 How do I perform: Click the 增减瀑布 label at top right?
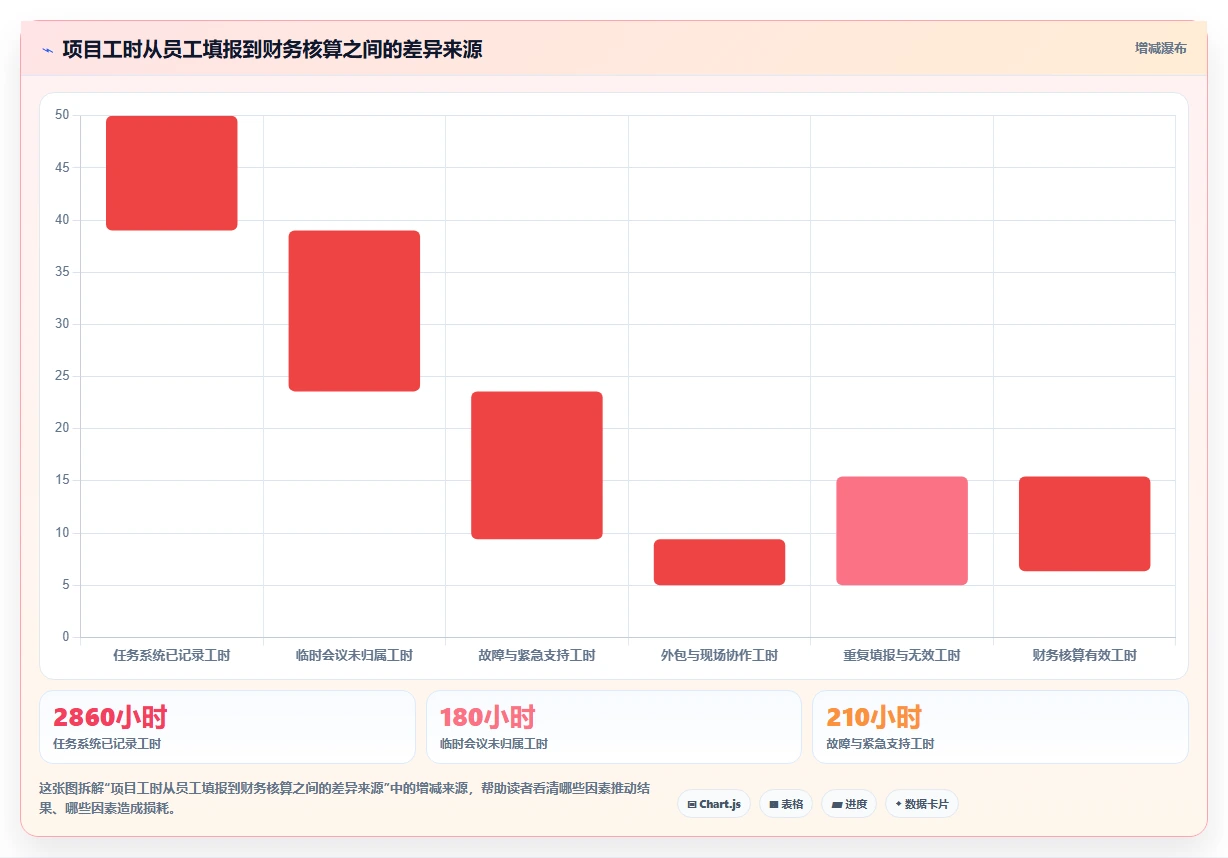pos(1160,48)
